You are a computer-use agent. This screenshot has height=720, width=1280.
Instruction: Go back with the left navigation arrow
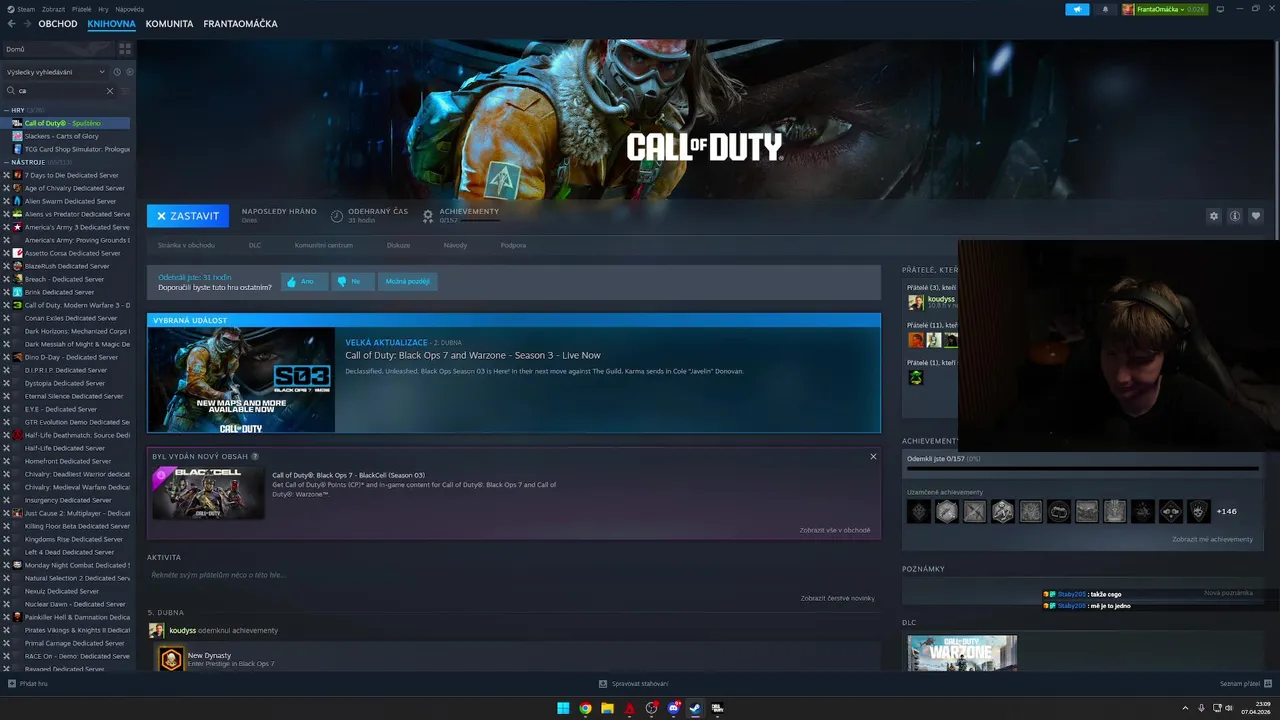click(12, 24)
